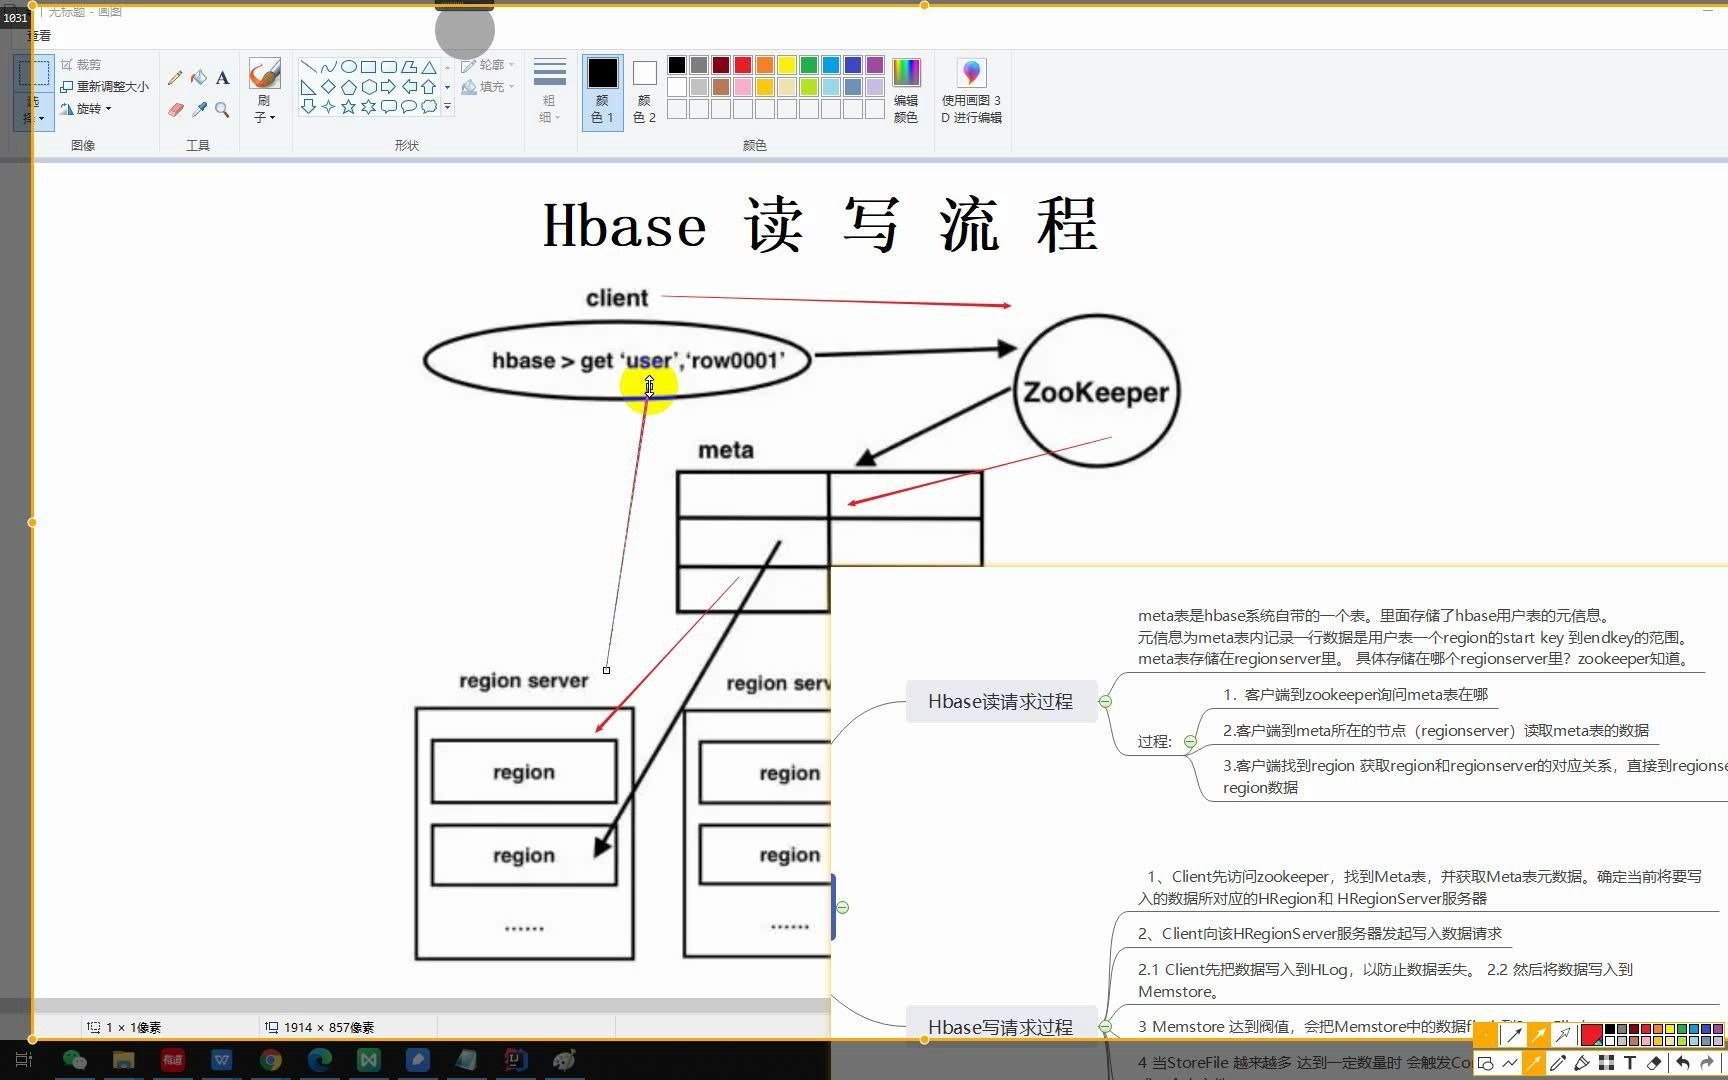Select the Pencil tool in Paint

coord(175,78)
